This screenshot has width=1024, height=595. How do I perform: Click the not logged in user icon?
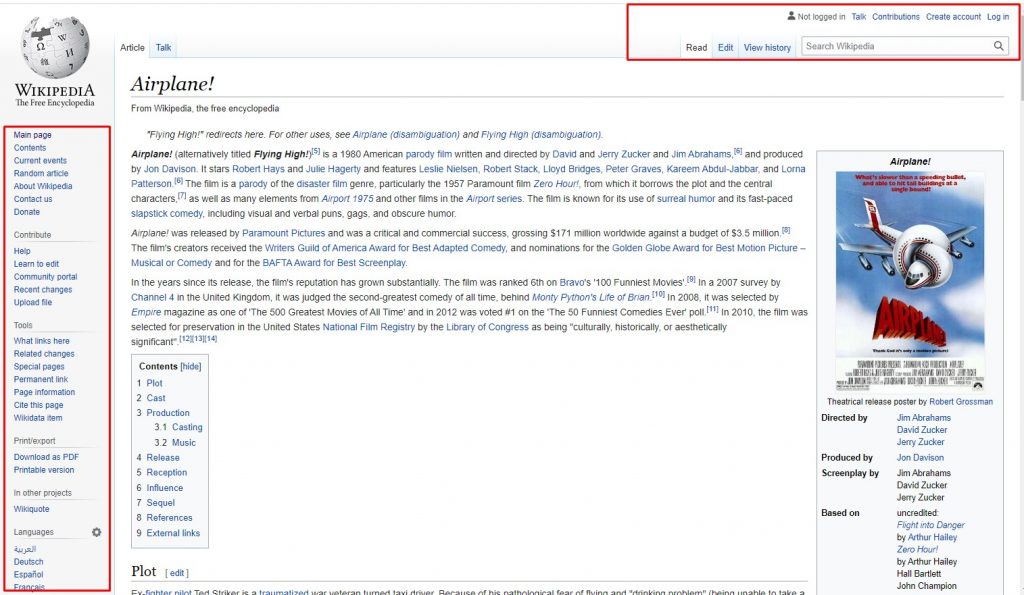792,16
